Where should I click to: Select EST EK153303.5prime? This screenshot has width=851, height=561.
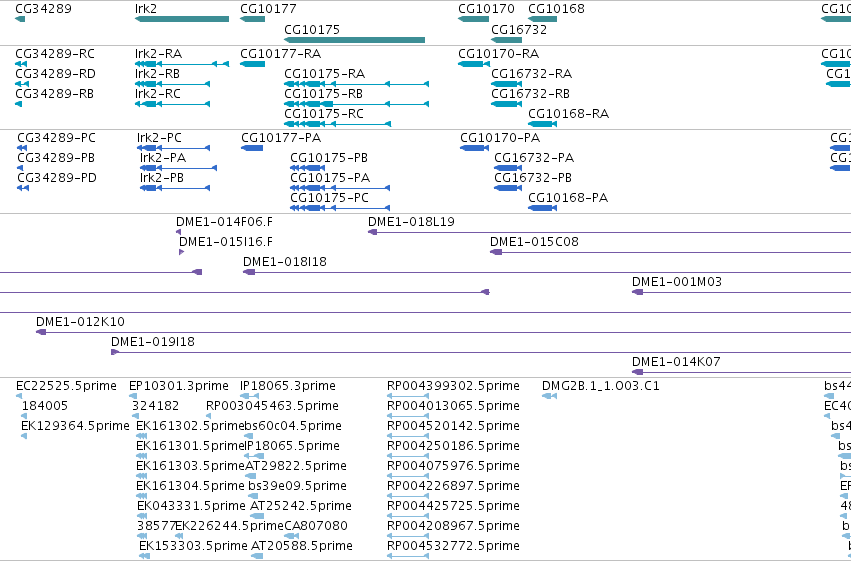click(x=144, y=557)
